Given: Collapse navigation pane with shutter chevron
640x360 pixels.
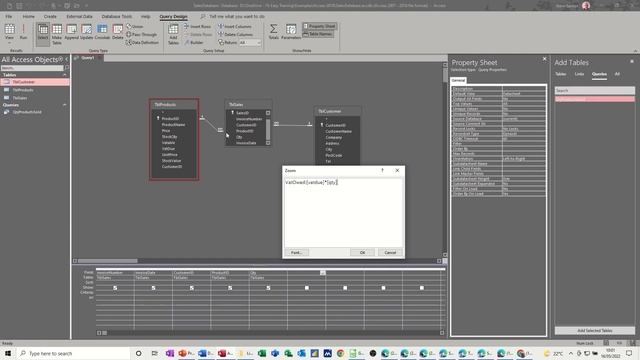Looking at the screenshot, I should click(67, 60).
